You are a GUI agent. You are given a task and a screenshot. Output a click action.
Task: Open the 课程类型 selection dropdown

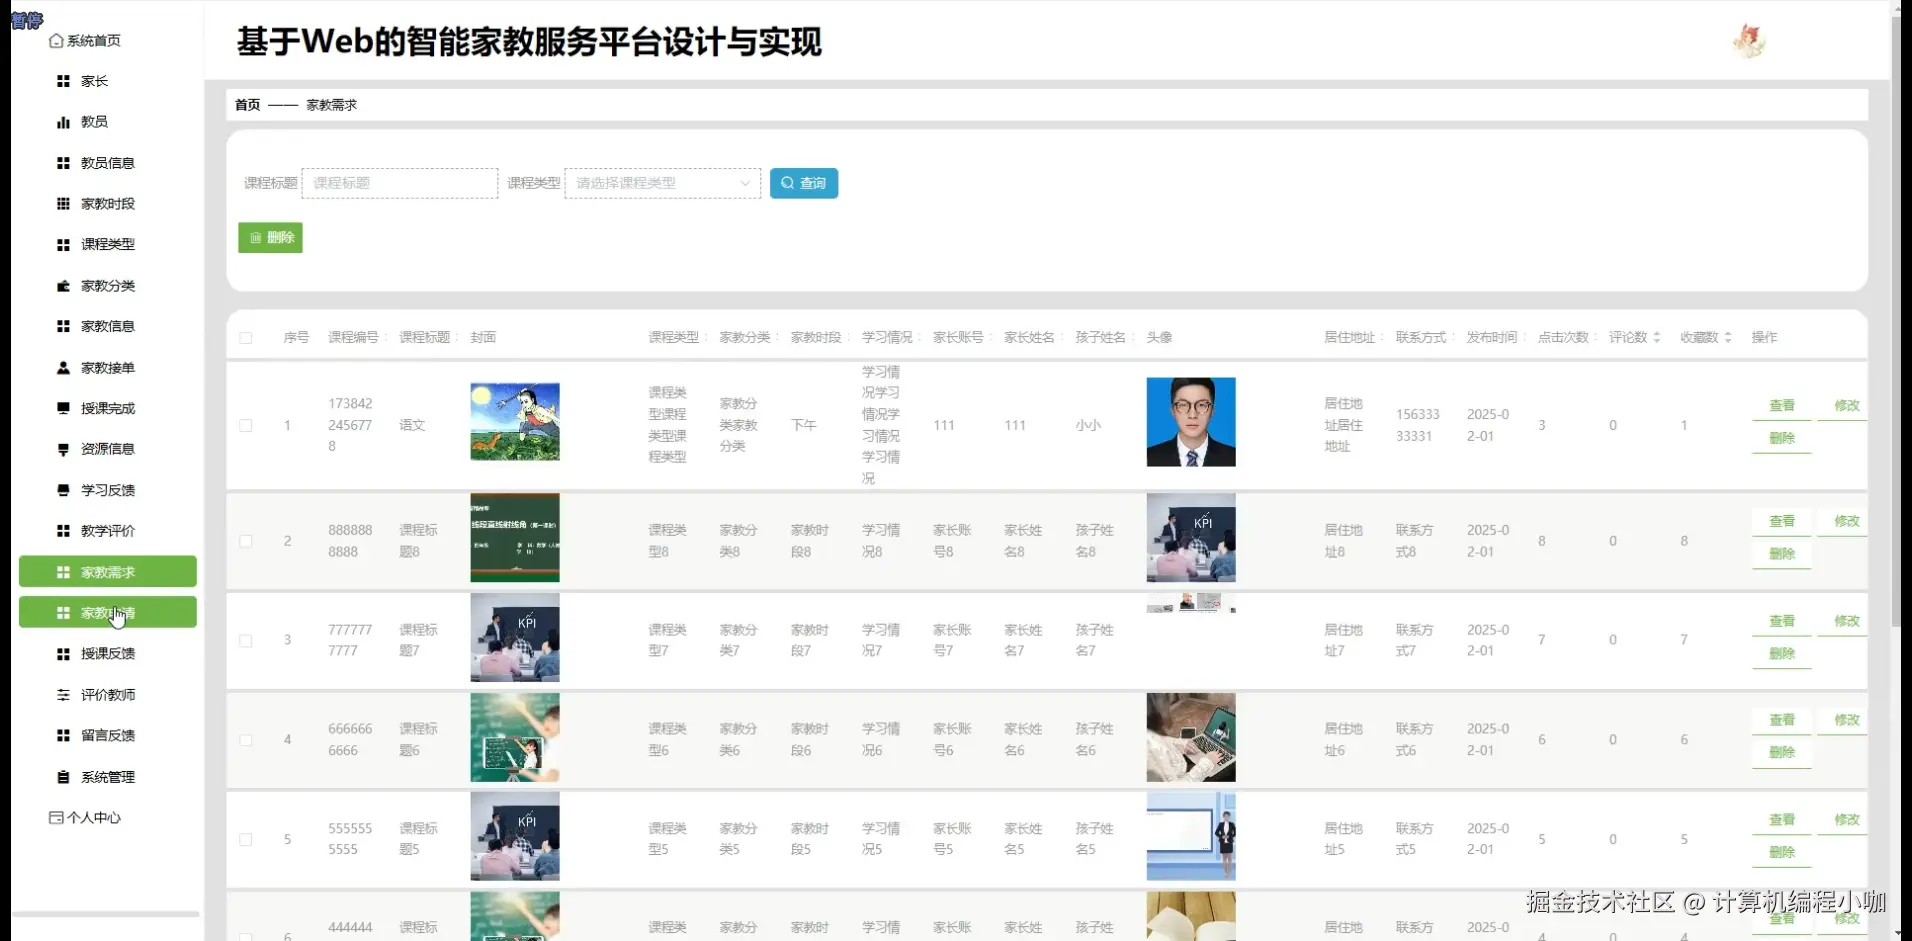661,183
